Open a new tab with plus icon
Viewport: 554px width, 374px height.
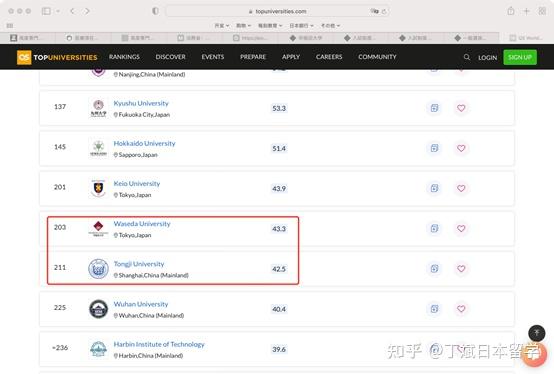tap(526, 11)
